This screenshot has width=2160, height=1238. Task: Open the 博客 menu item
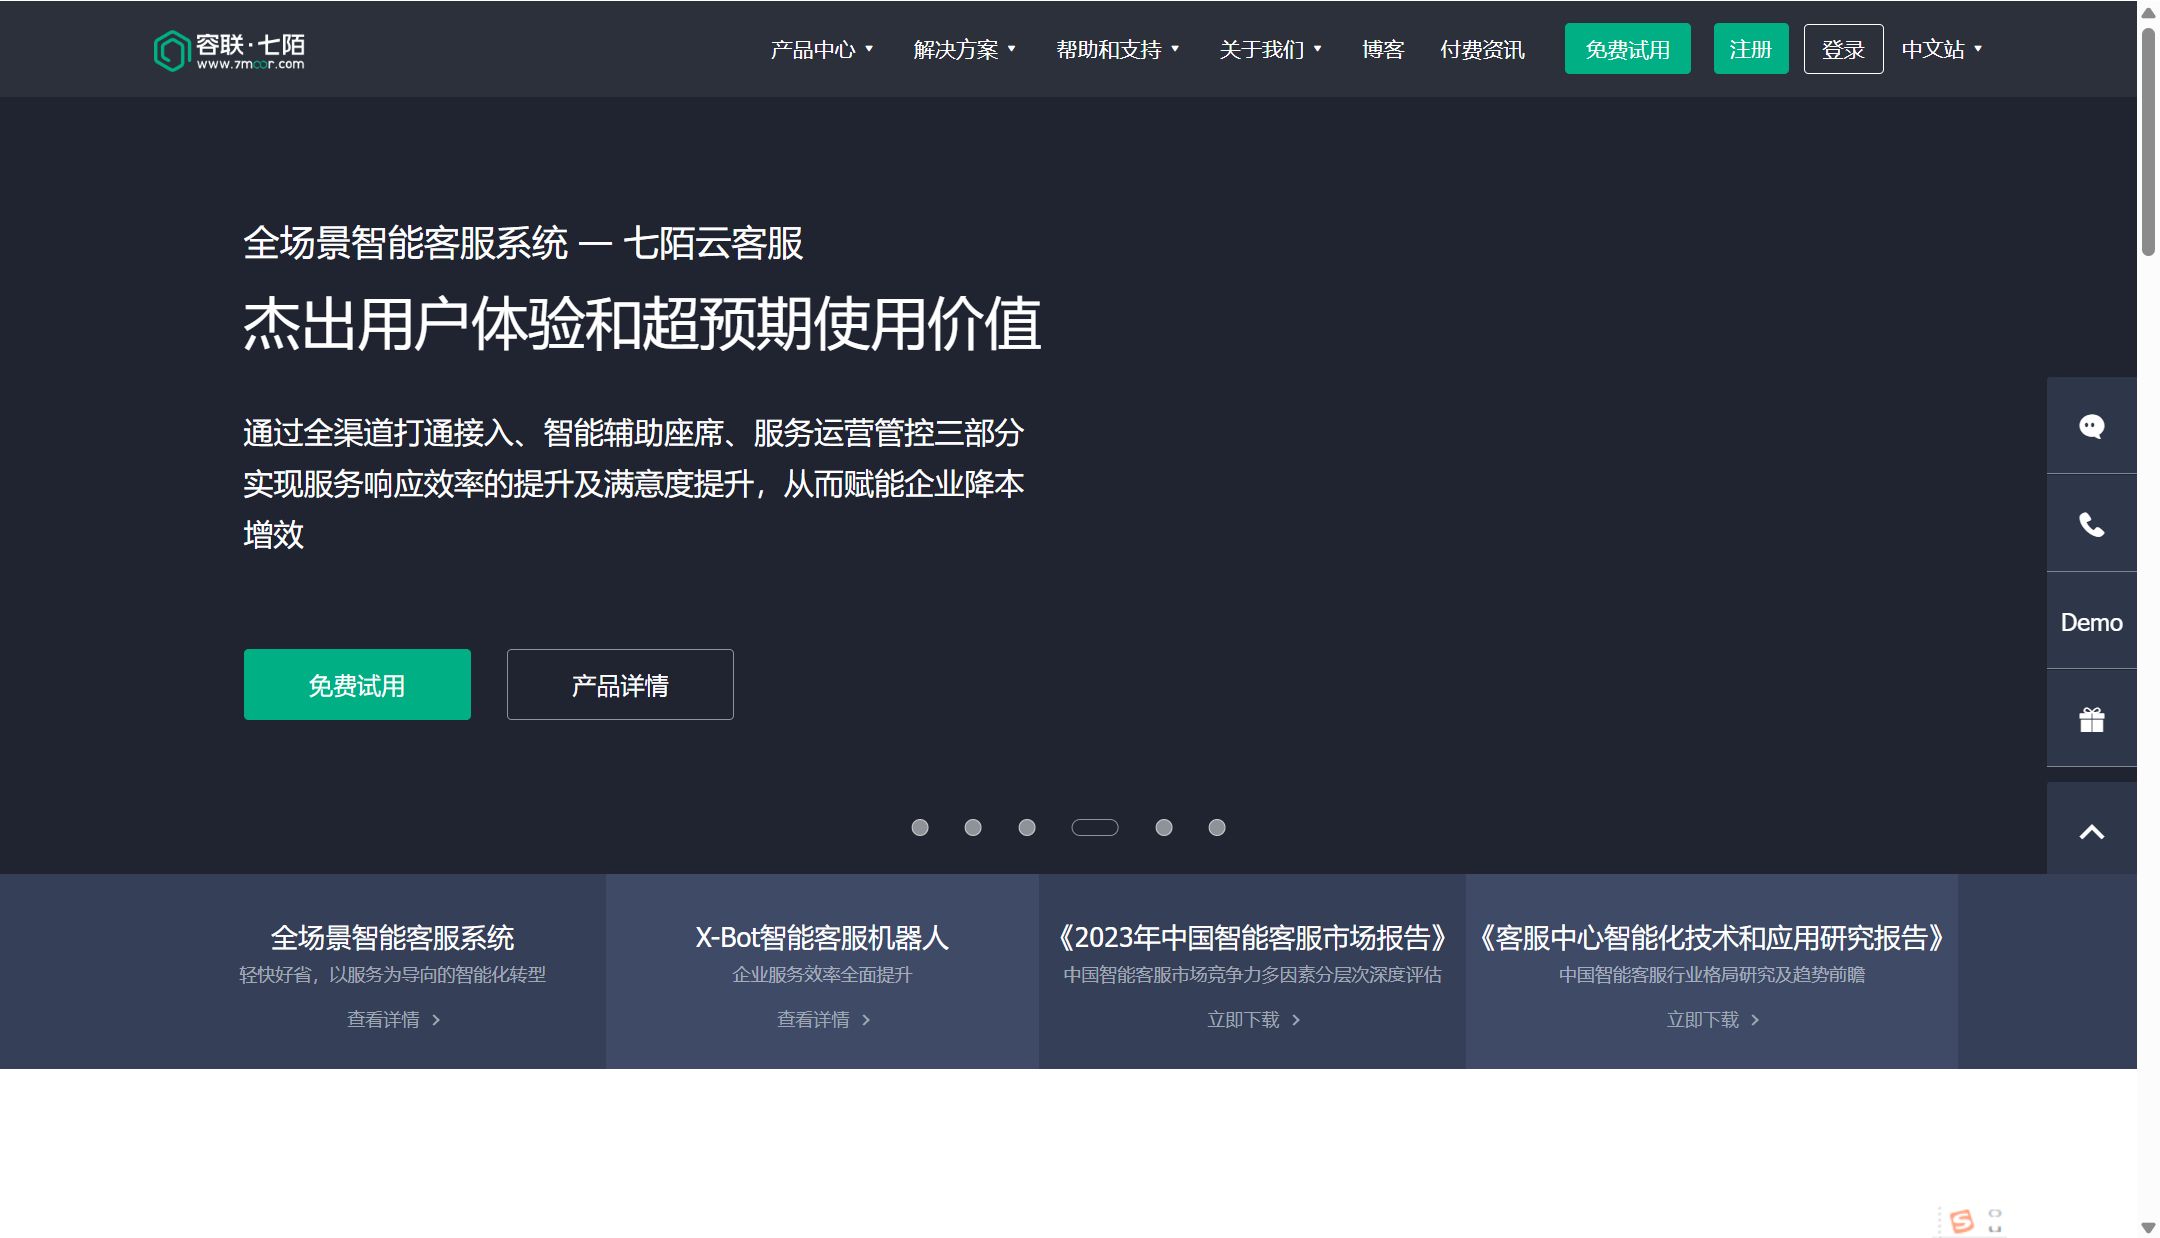1383,49
